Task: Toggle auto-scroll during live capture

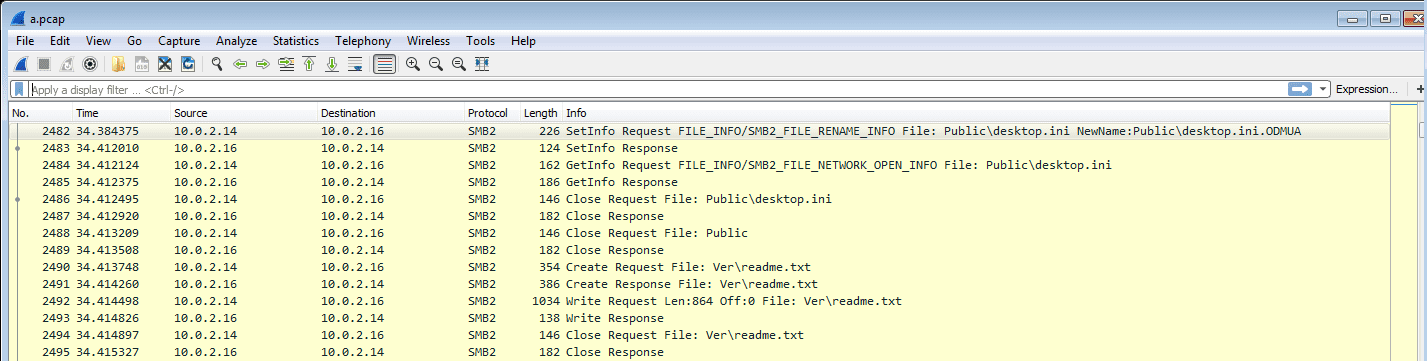Action: pos(355,64)
